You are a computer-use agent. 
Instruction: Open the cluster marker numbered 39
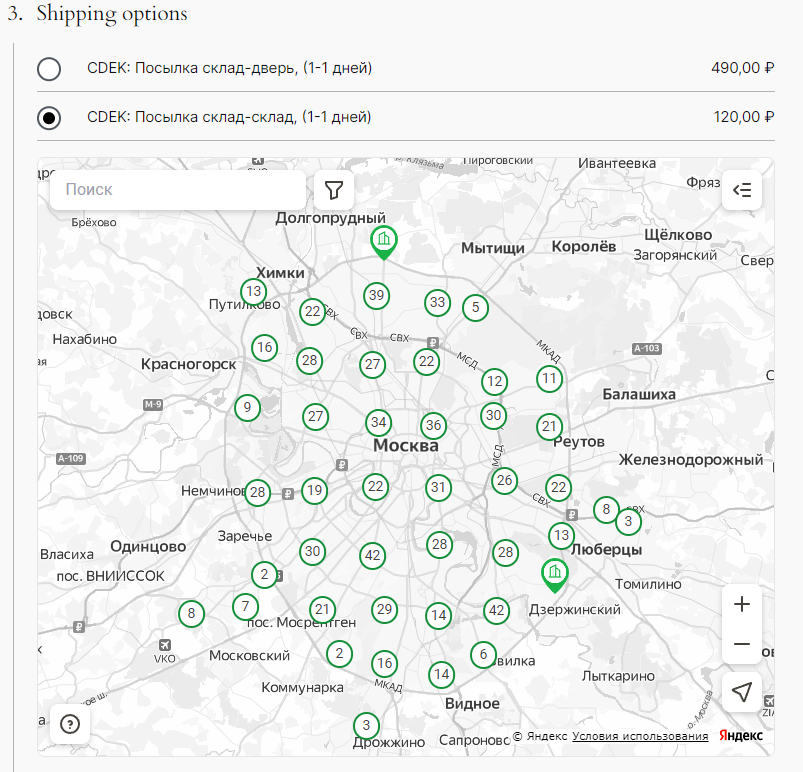tap(376, 296)
